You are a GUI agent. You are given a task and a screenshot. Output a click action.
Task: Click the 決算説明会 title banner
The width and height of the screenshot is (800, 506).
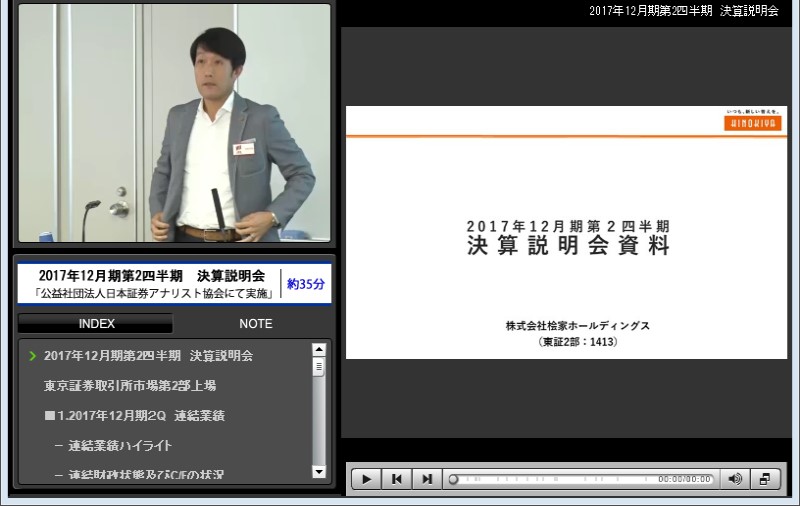[x=150, y=285]
